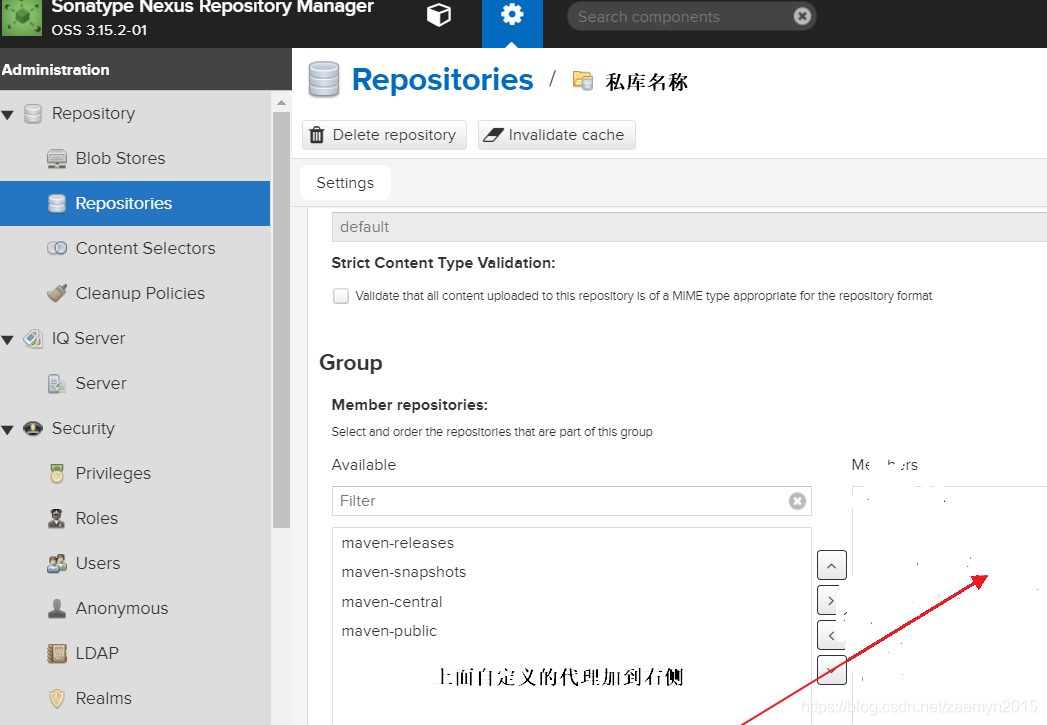Open the Administration gear icon
The image size is (1047, 725).
512,15
